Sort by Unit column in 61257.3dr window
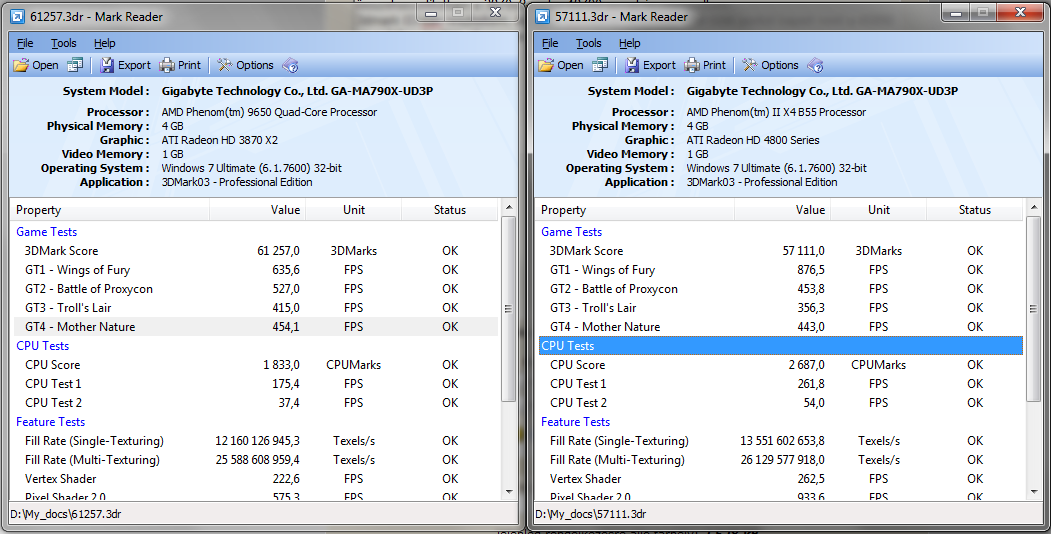 [x=354, y=210]
